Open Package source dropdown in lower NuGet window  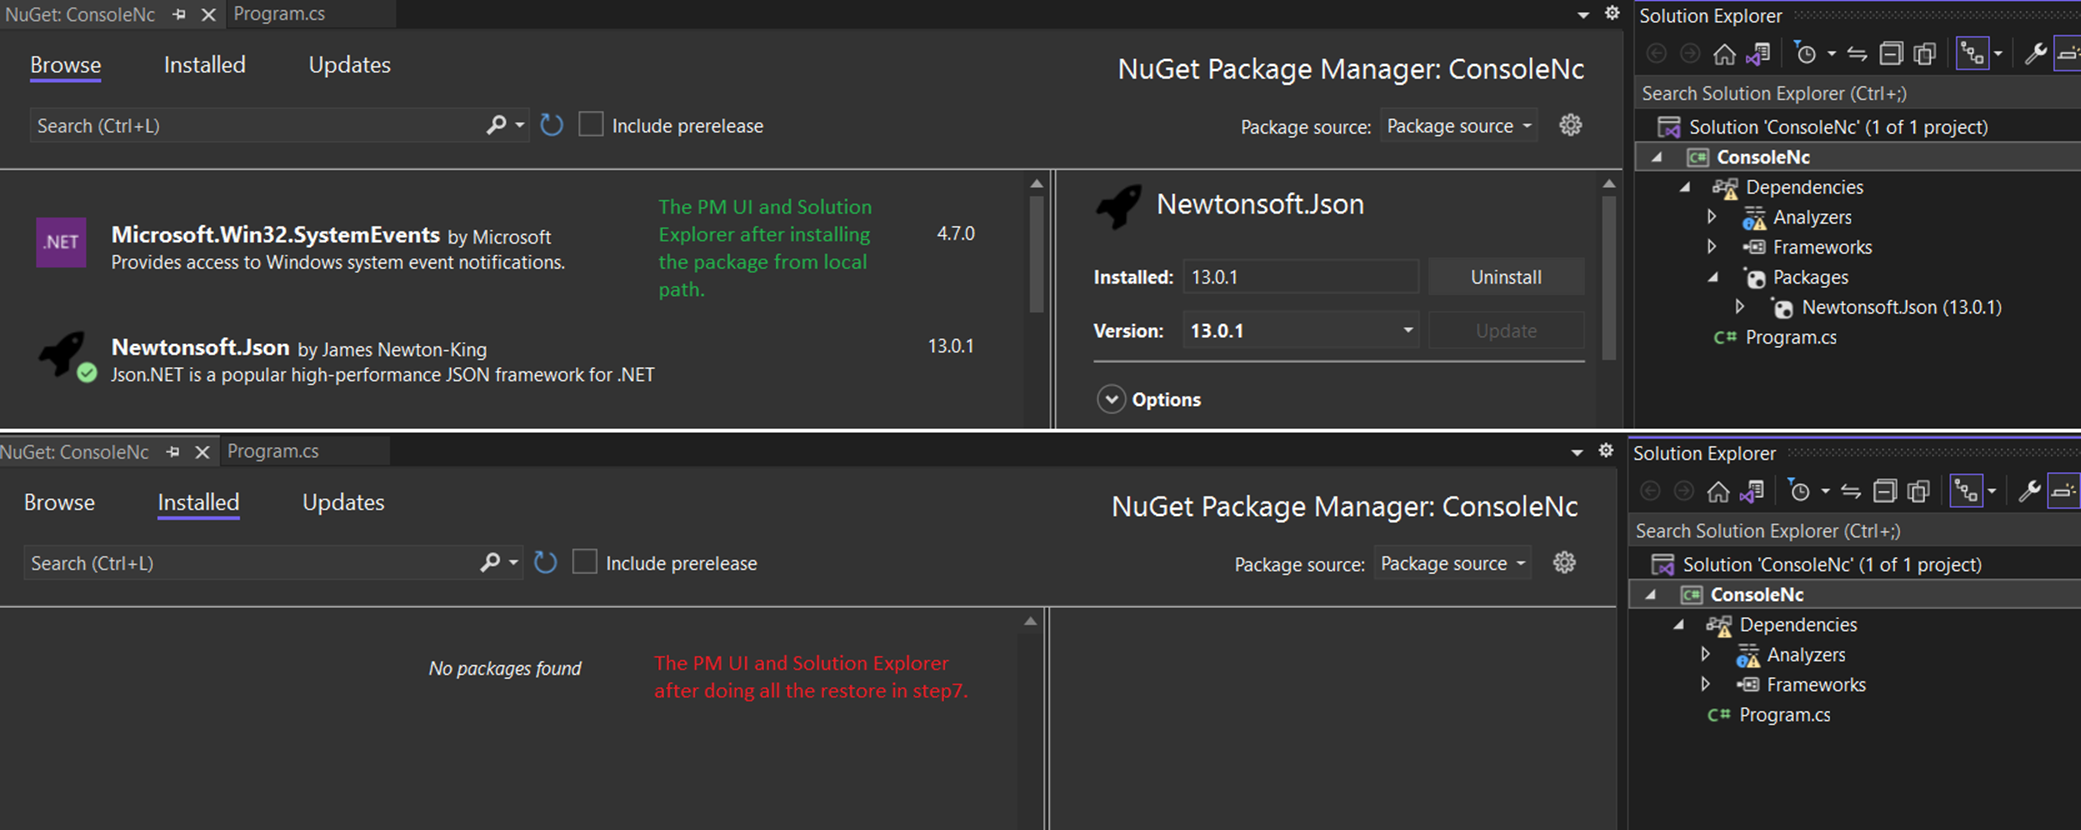click(x=1453, y=563)
